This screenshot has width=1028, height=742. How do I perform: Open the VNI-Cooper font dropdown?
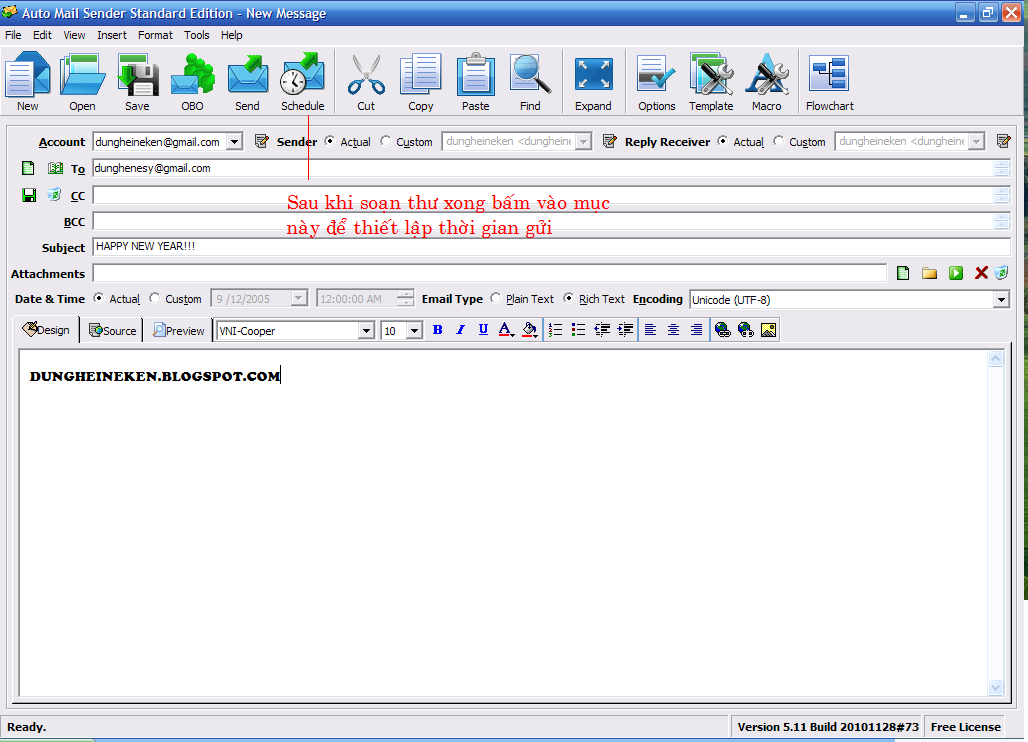click(366, 331)
